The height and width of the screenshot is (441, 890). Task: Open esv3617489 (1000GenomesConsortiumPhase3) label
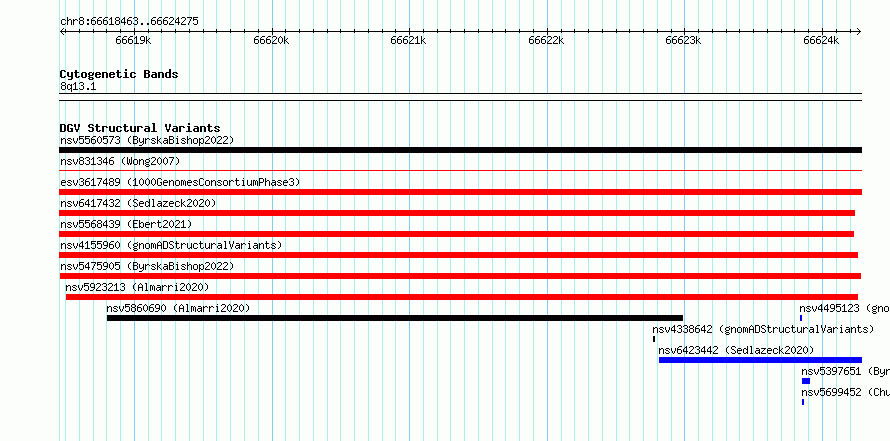click(180, 182)
